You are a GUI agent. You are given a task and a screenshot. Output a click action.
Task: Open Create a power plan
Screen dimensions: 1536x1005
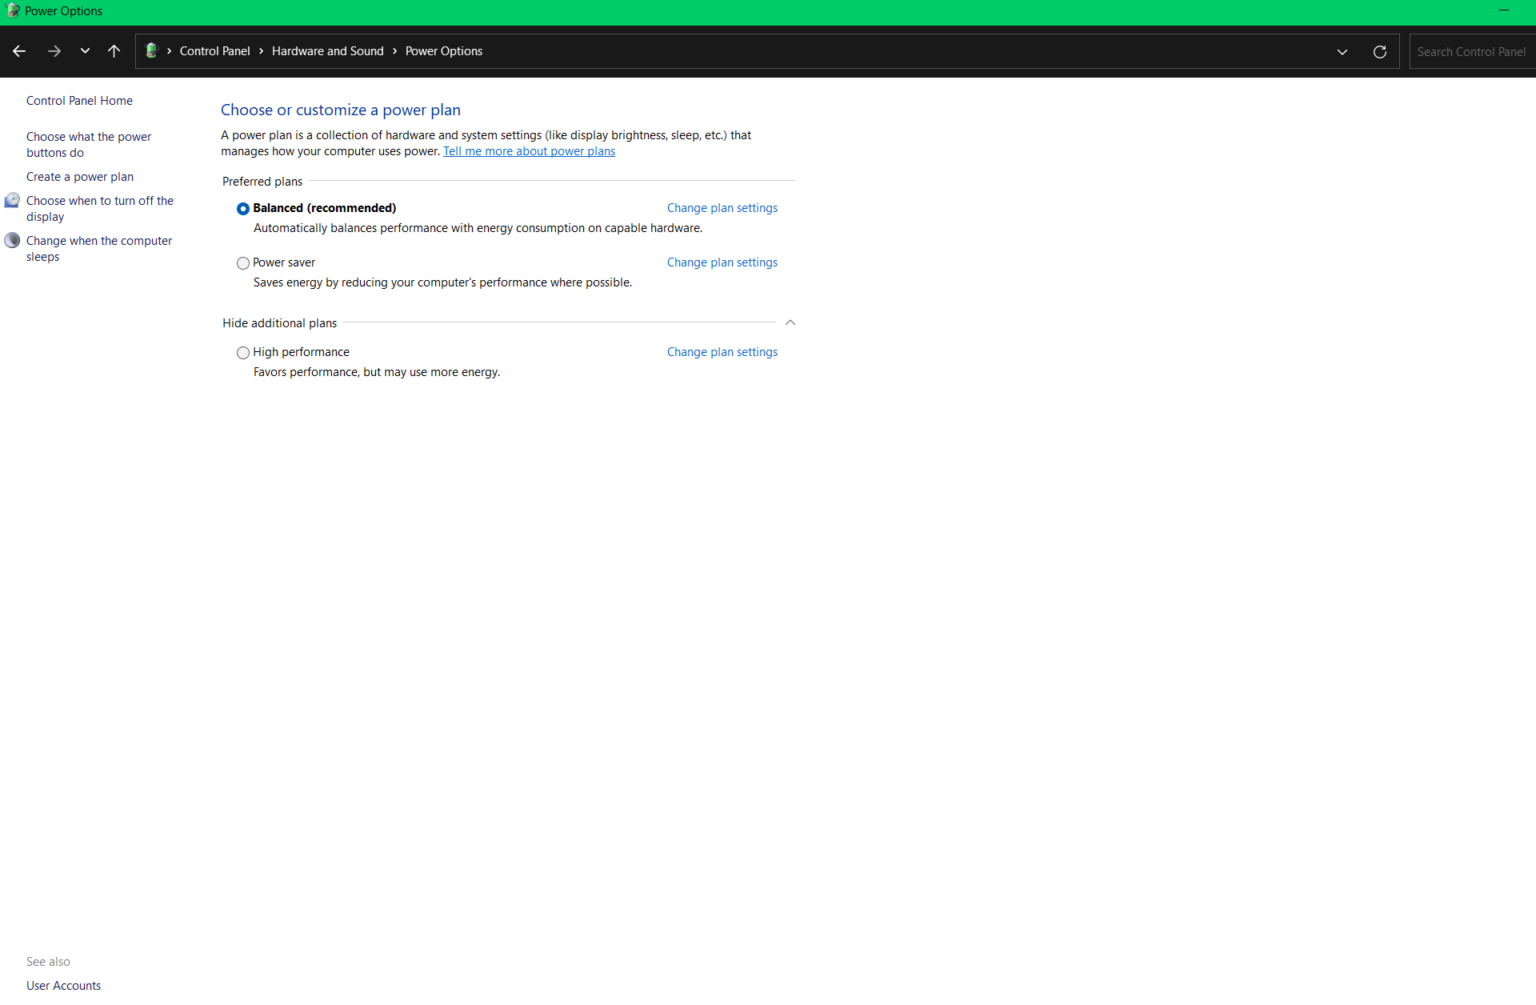coord(80,177)
